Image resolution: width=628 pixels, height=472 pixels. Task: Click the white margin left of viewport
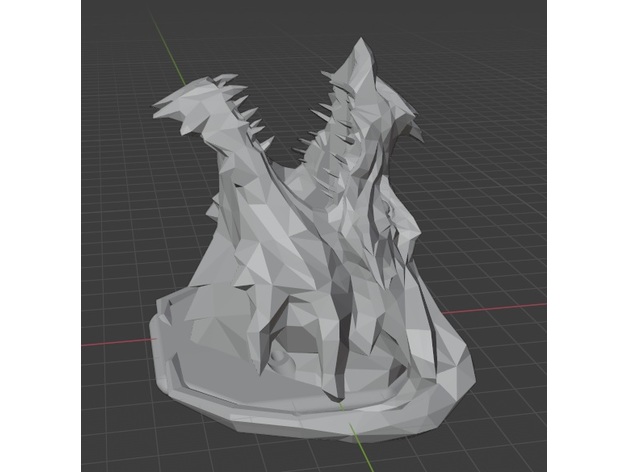[40, 236]
